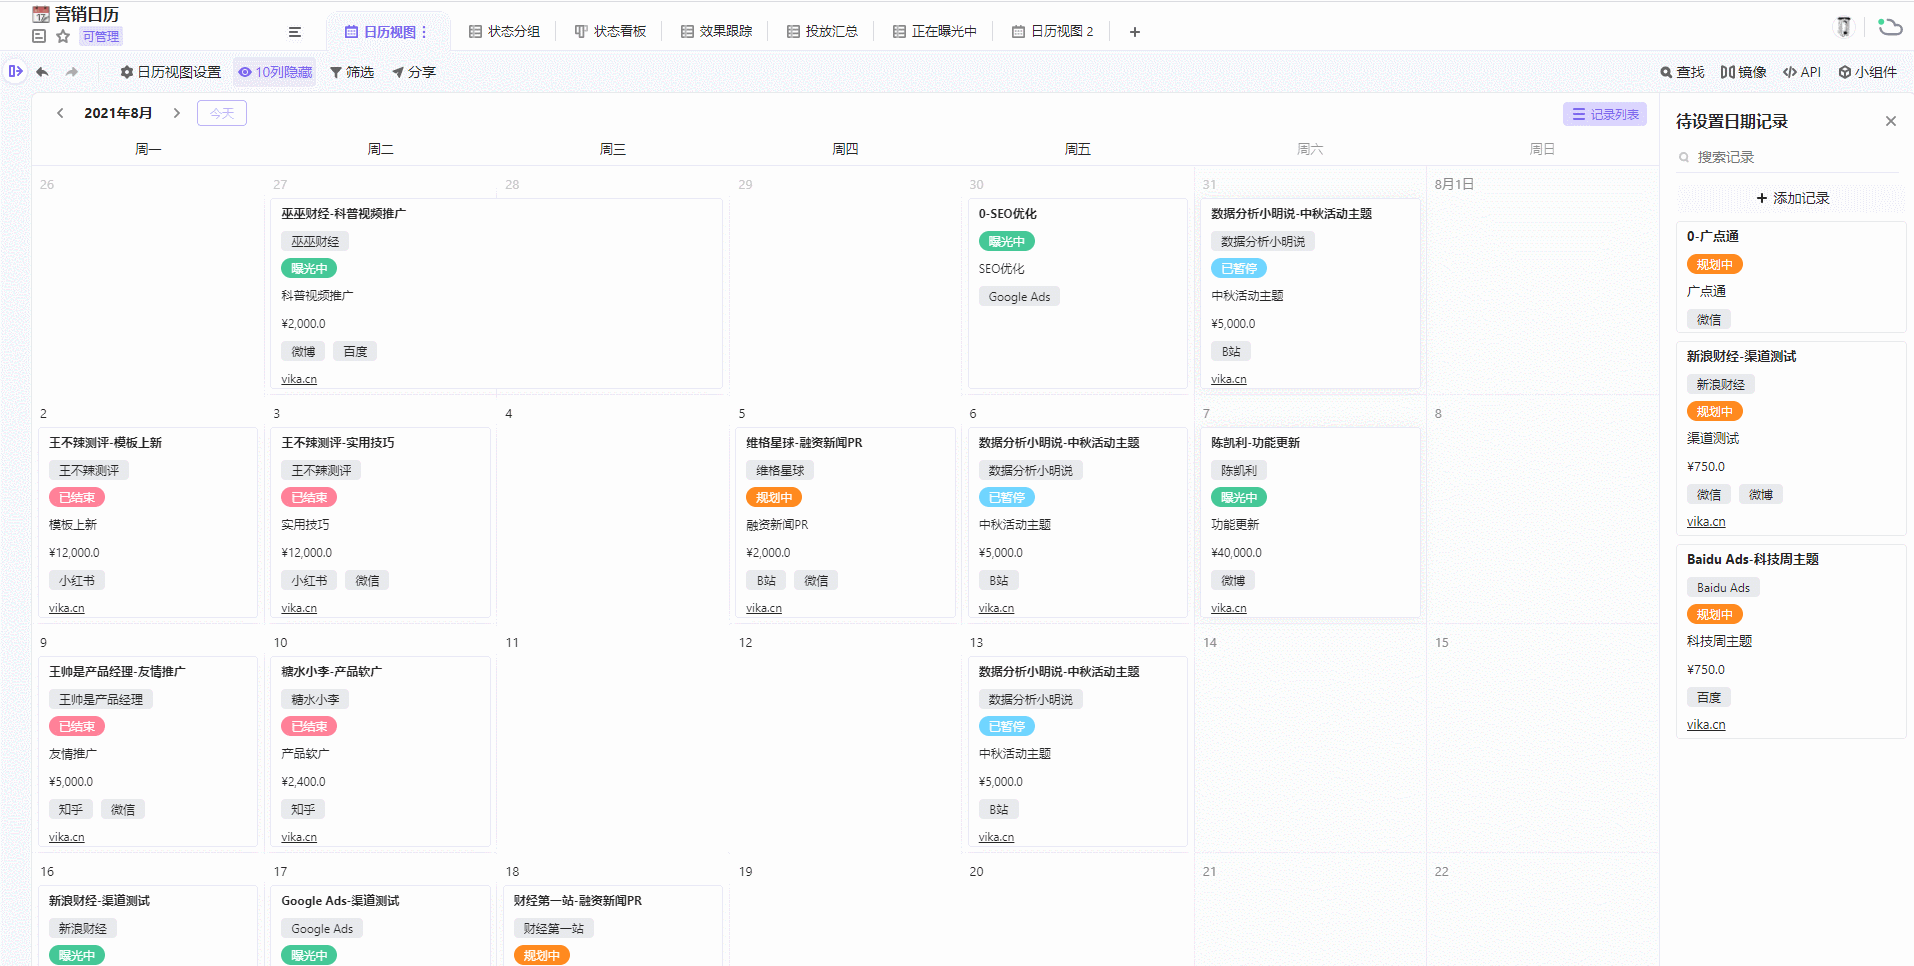Click the undo arrow icon
This screenshot has height=966, width=1914.
click(42, 72)
